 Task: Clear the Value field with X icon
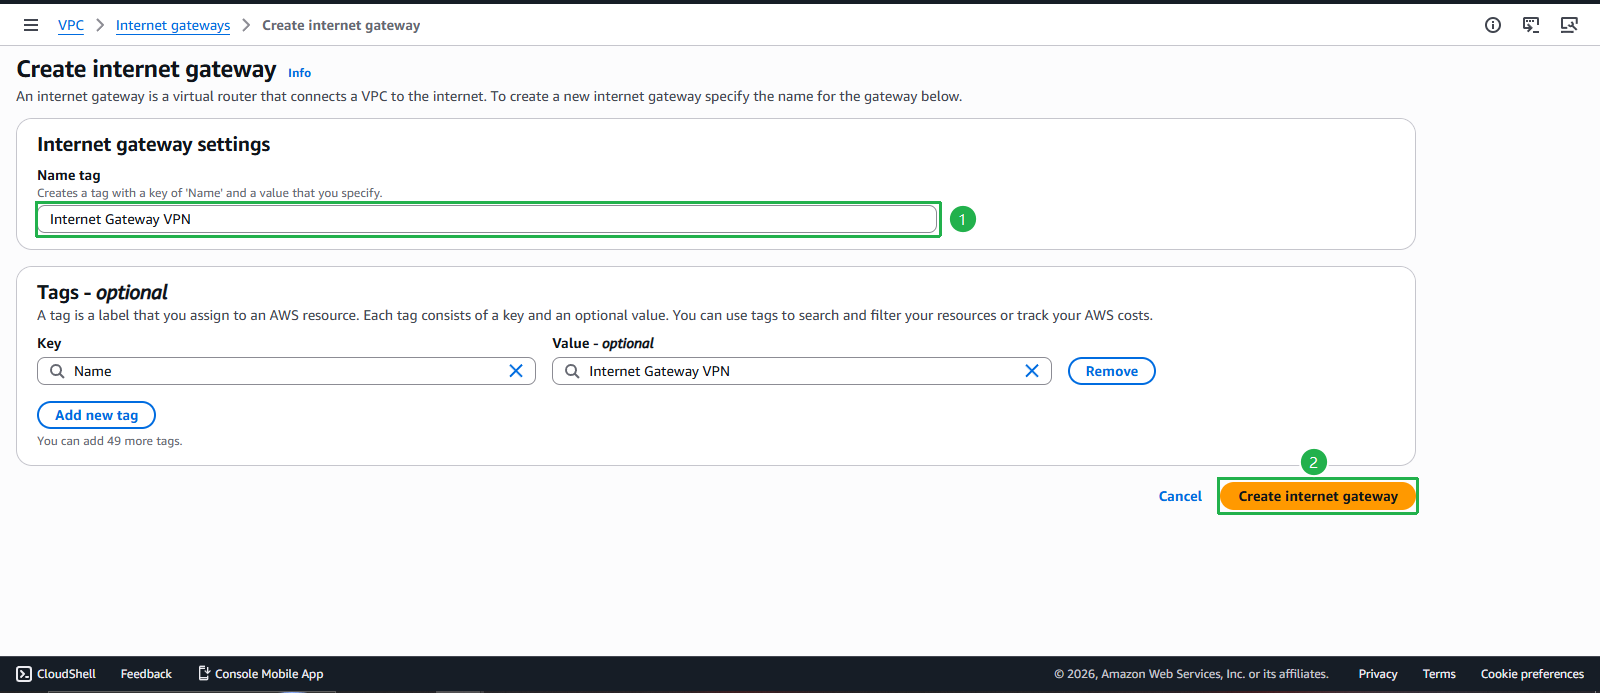click(x=1032, y=371)
